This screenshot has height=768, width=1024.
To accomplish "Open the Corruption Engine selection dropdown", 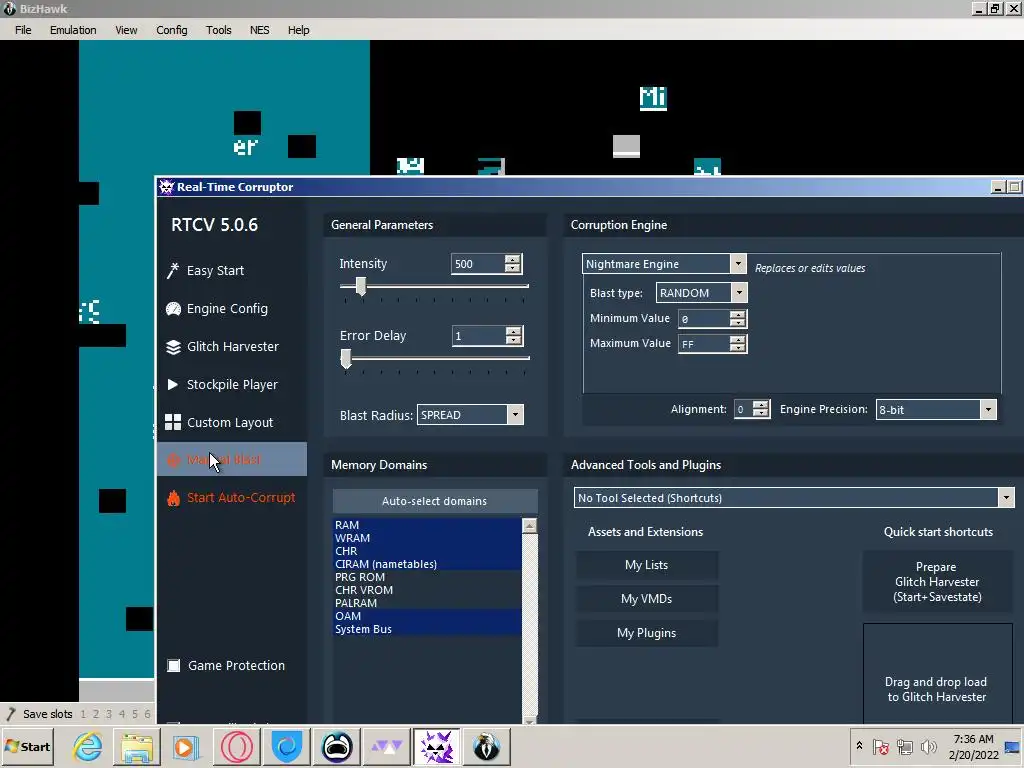I will 738,264.
